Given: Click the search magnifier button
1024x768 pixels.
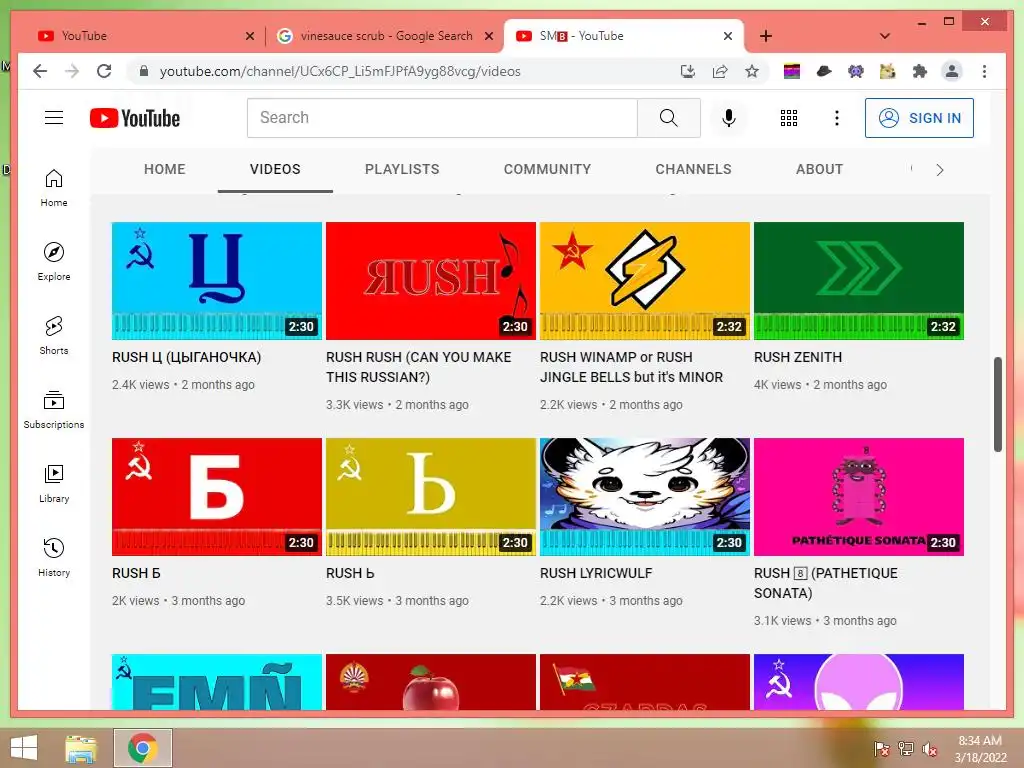Looking at the screenshot, I should click(x=669, y=118).
